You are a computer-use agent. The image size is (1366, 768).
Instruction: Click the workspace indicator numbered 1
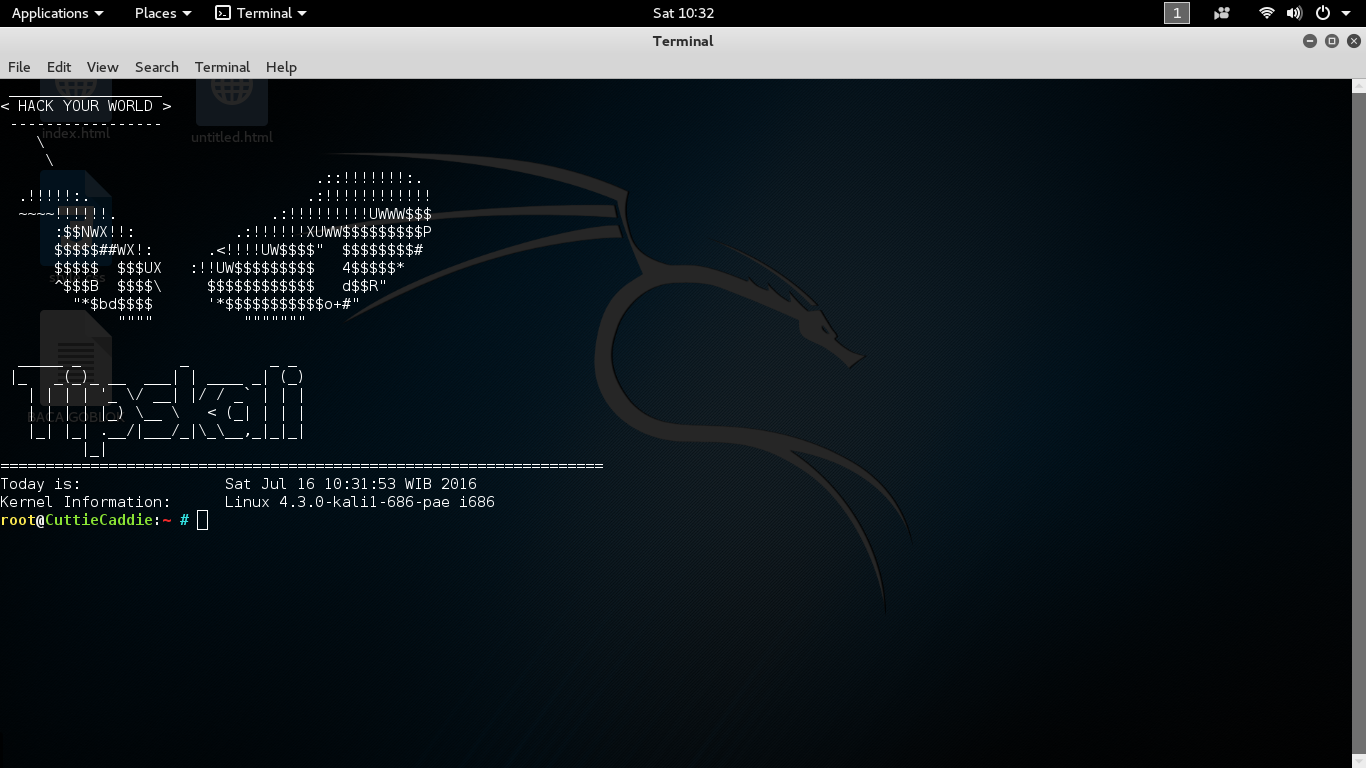1177,13
